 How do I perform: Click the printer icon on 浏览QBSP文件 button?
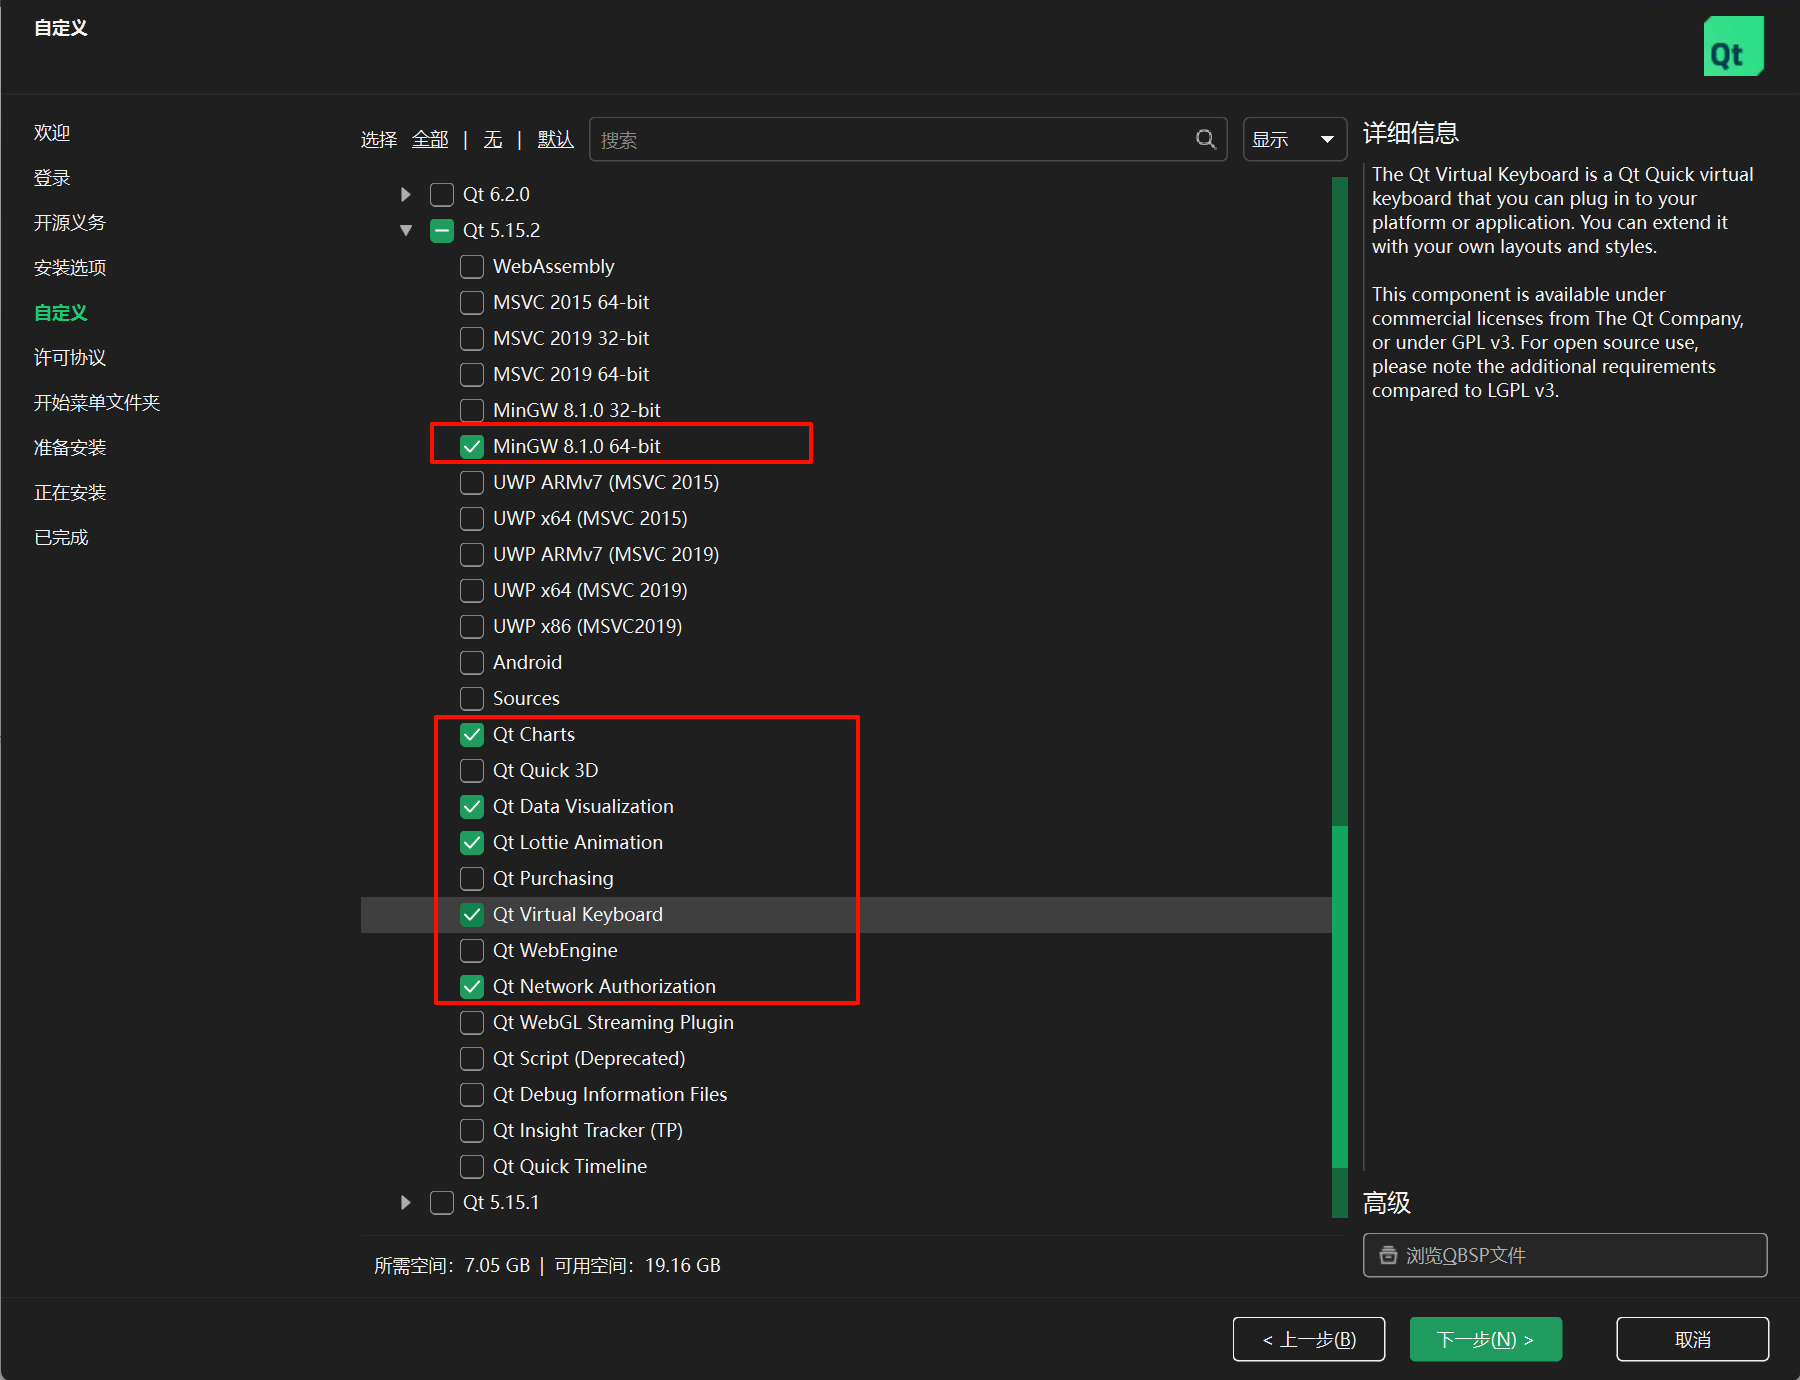1389,1255
